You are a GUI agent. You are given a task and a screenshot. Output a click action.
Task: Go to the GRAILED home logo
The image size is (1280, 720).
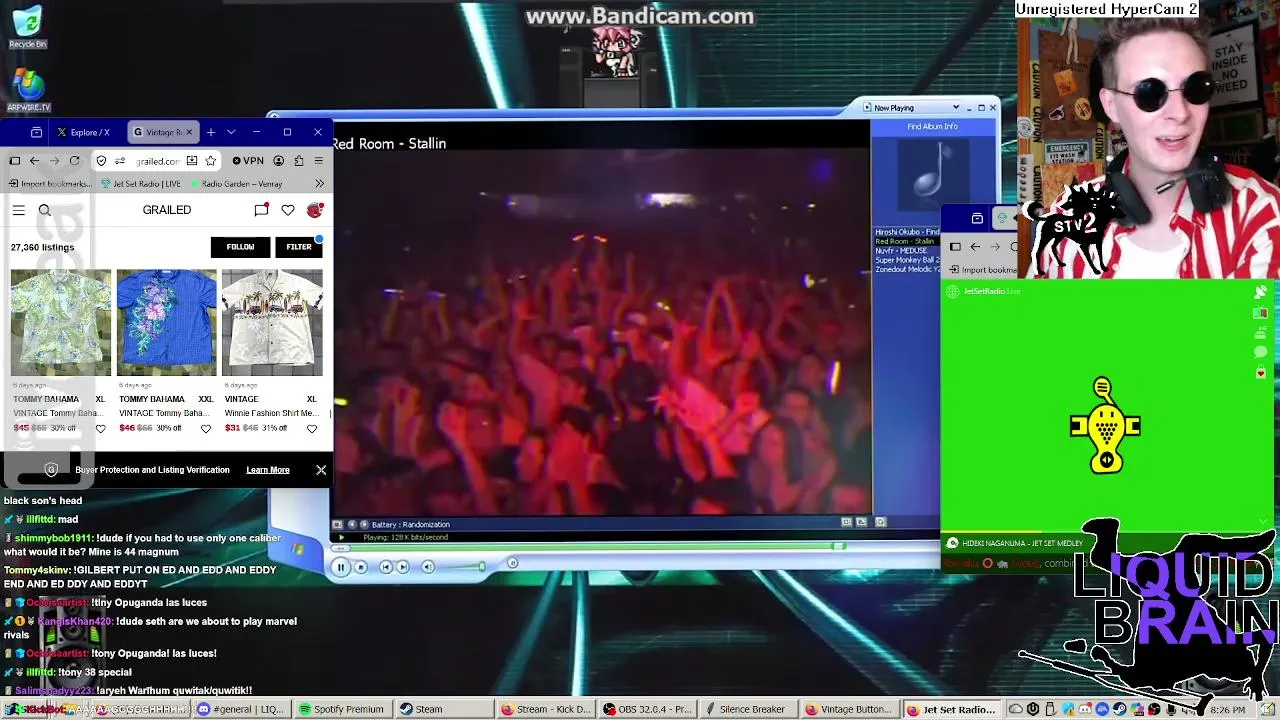click(167, 210)
